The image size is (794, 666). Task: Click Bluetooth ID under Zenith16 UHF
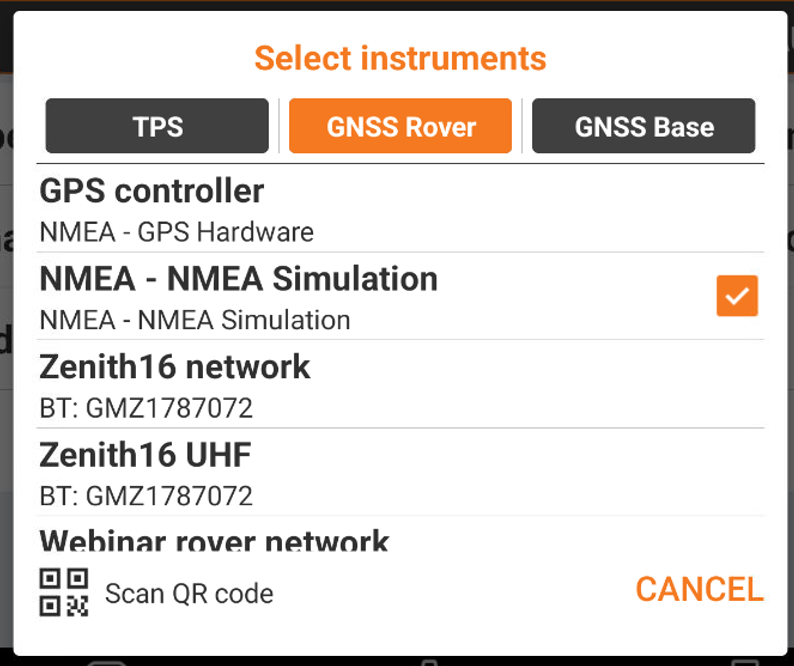[x=146, y=496]
